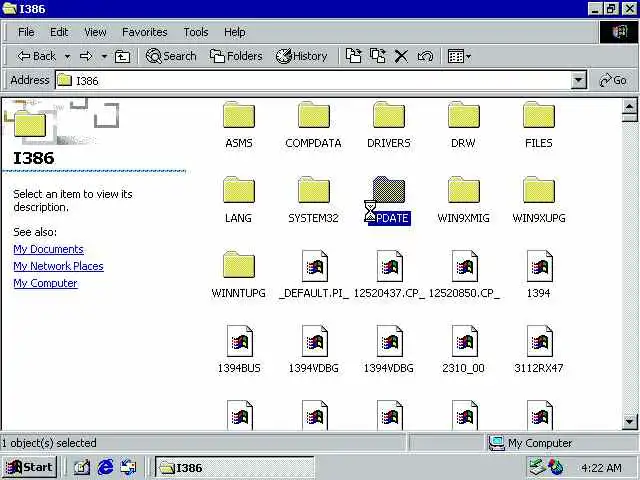Screen dimensions: 640x480
Task: Click the system tray clock 4:22 AM
Action: click(x=601, y=468)
